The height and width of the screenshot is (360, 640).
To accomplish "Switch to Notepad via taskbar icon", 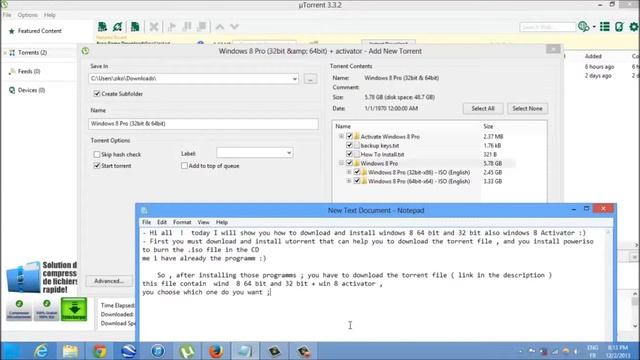I will click(x=245, y=351).
